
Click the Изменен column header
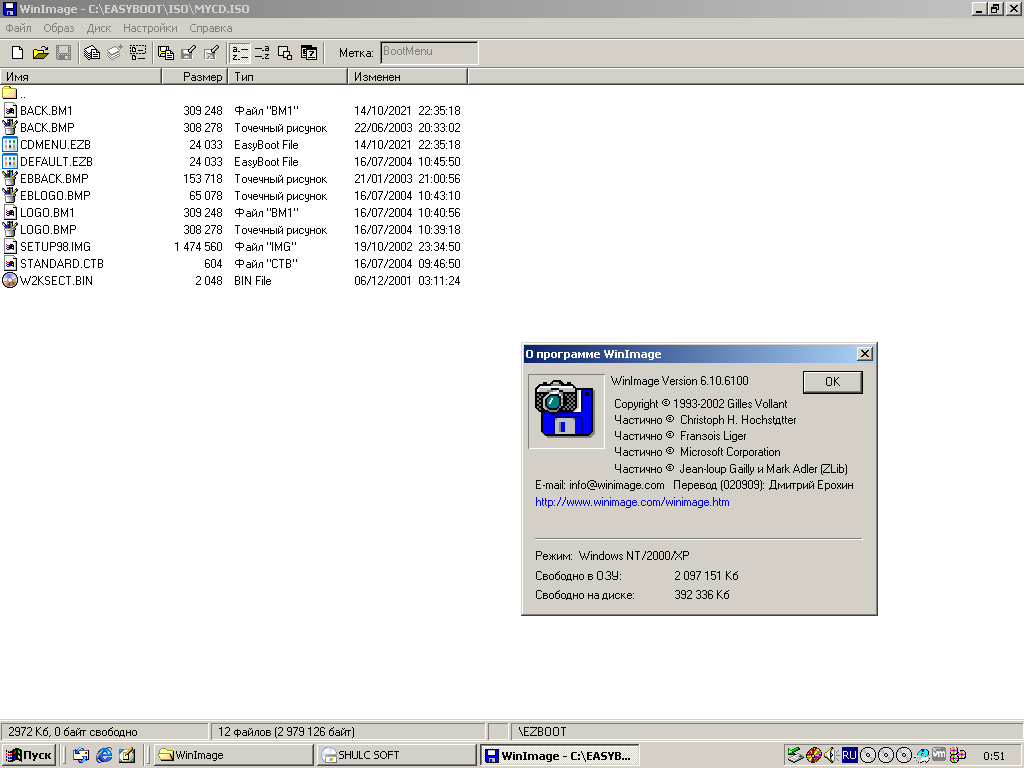408,76
